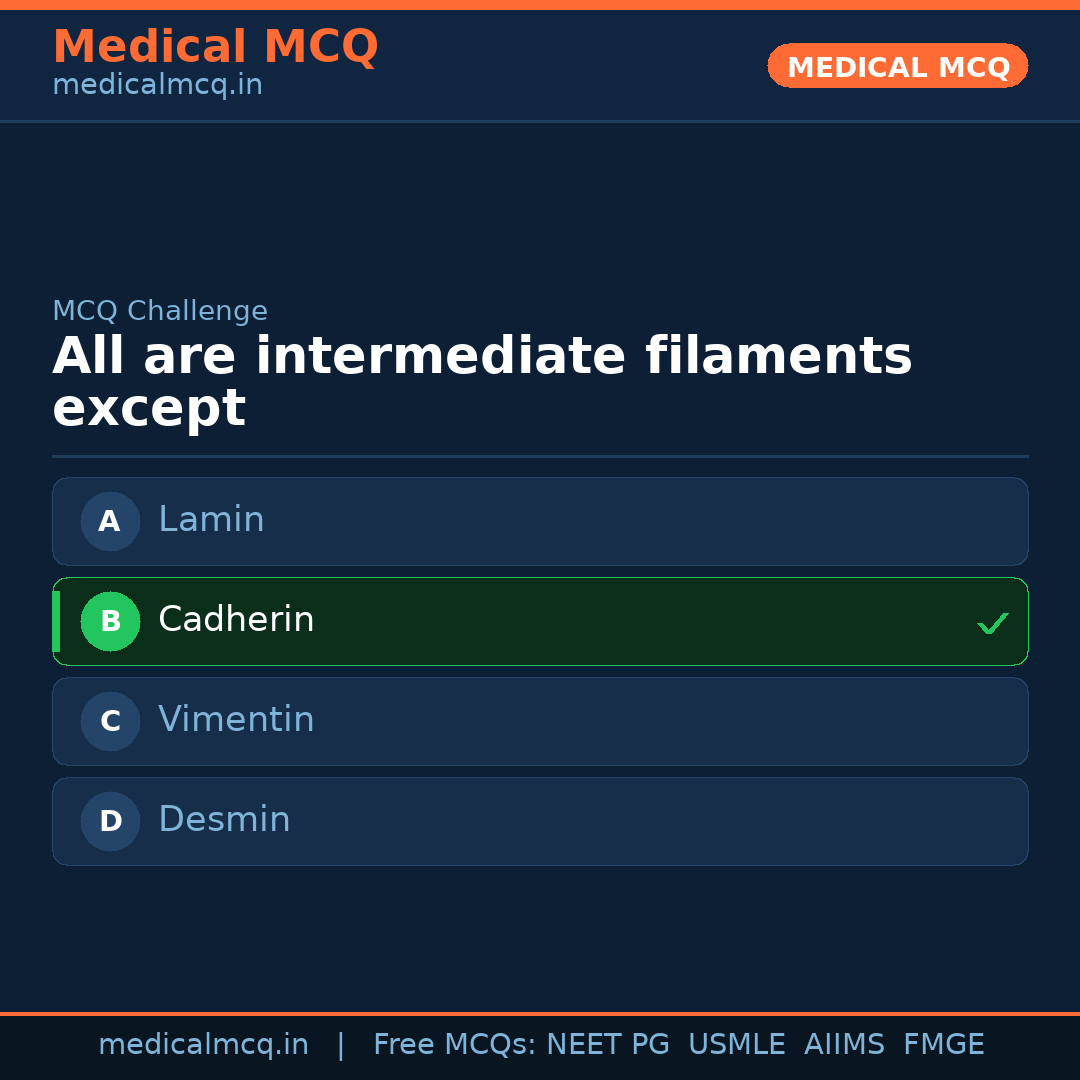Open the medicalmcq.in link in footer
This screenshot has height=1080, width=1080.
(203, 1045)
